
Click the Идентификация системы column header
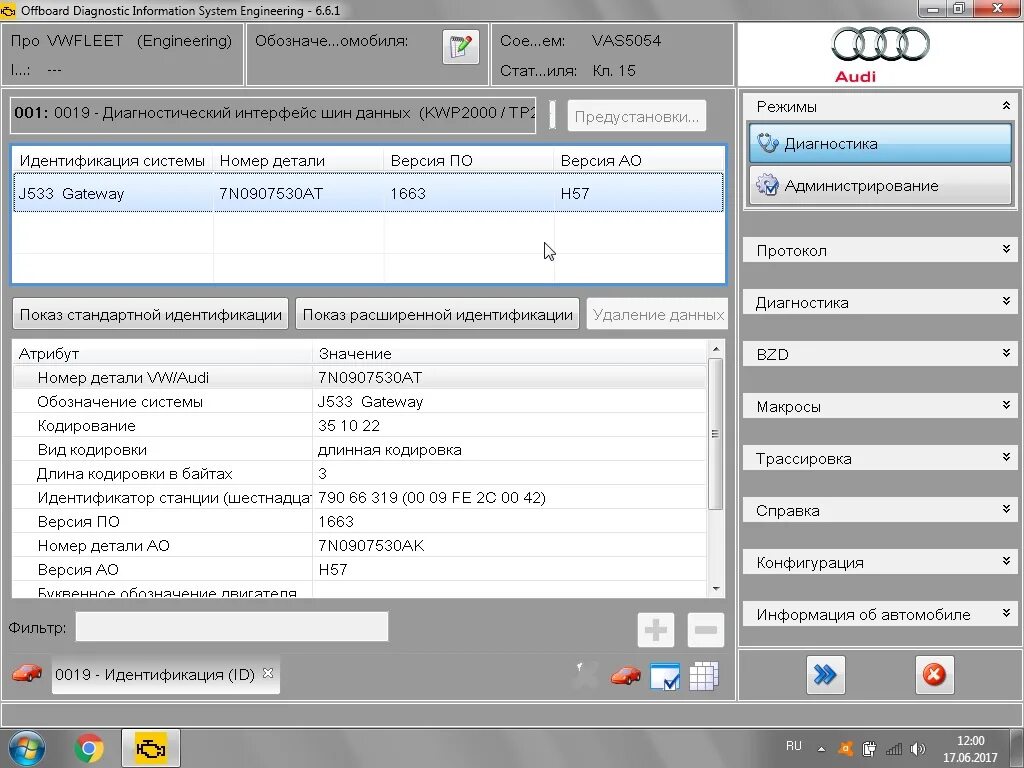pyautogui.click(x=112, y=161)
